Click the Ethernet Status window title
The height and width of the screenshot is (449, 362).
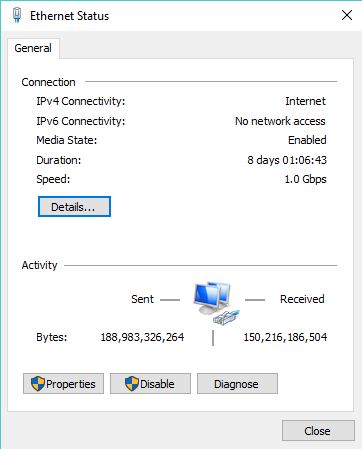69,16
